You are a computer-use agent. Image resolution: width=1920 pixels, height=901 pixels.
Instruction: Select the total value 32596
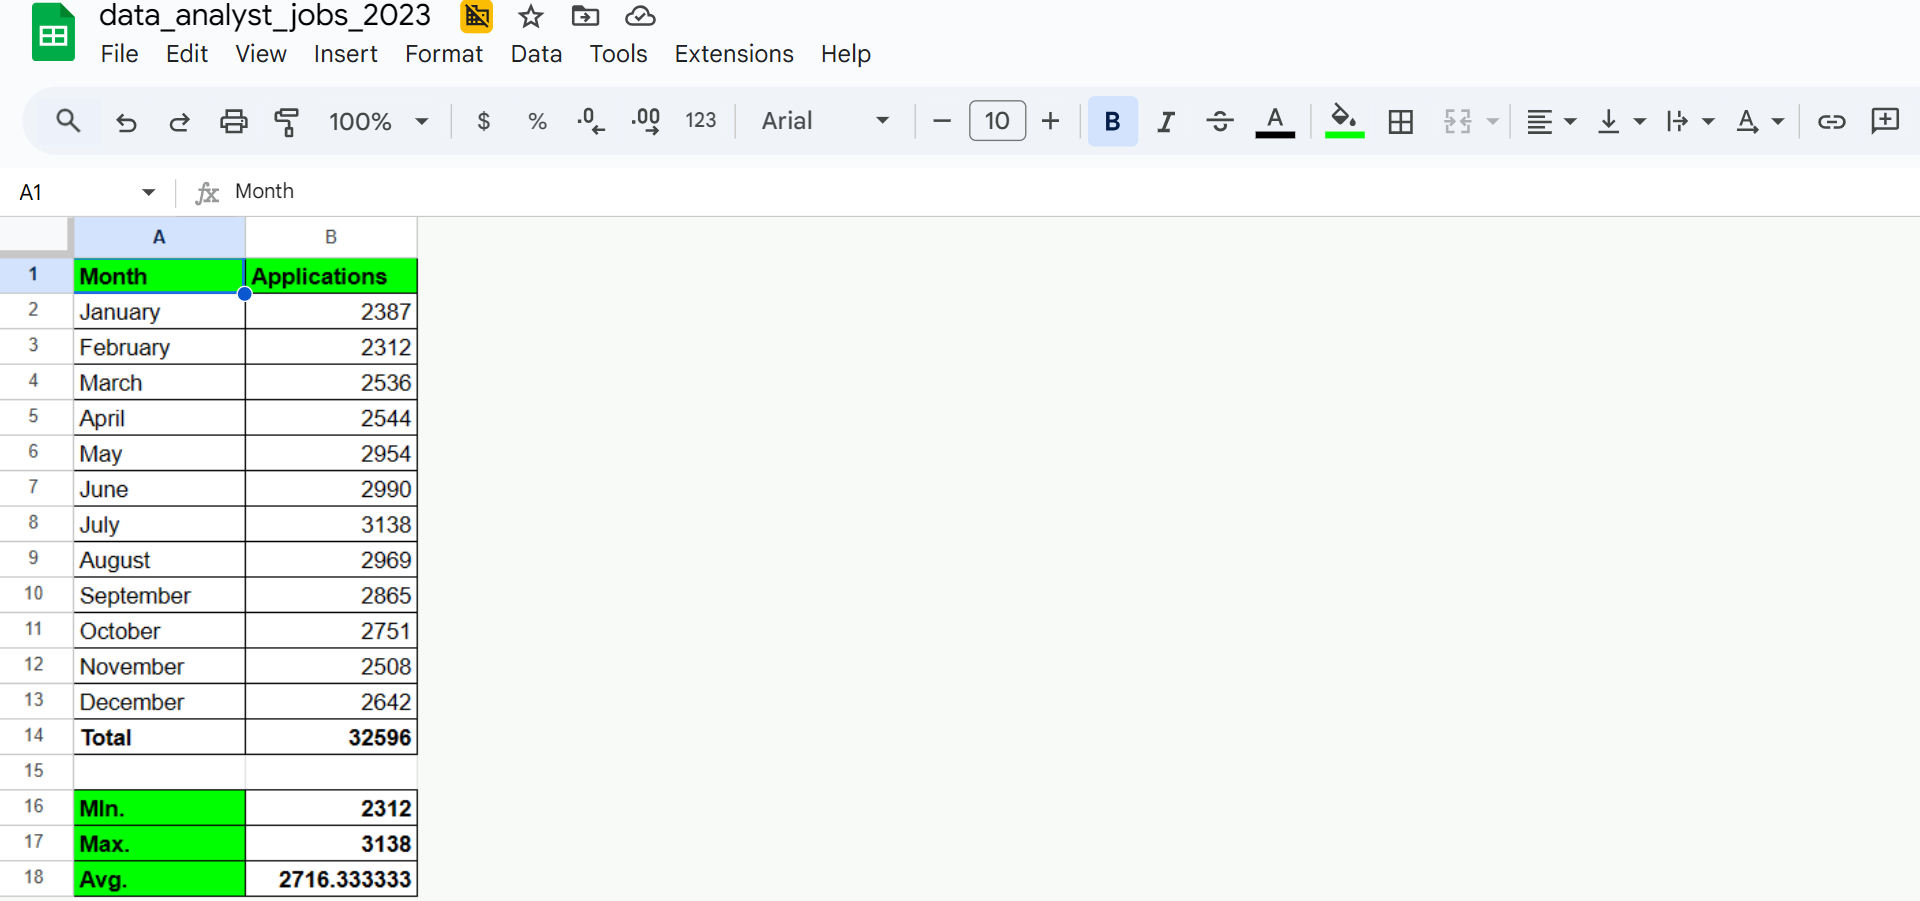pyautogui.click(x=331, y=738)
